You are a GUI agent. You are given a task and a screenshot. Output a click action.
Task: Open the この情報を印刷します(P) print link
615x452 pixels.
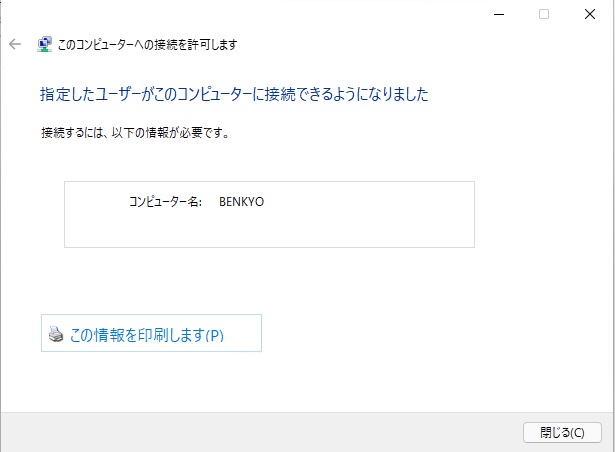pos(151,333)
